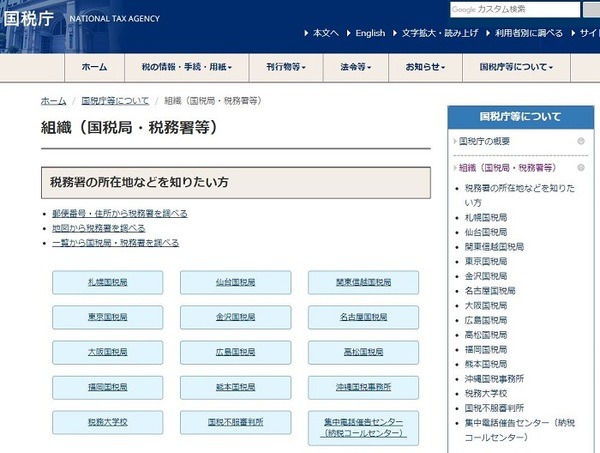
Task: Open 地図から税務署を調べる link
Action: point(99,228)
